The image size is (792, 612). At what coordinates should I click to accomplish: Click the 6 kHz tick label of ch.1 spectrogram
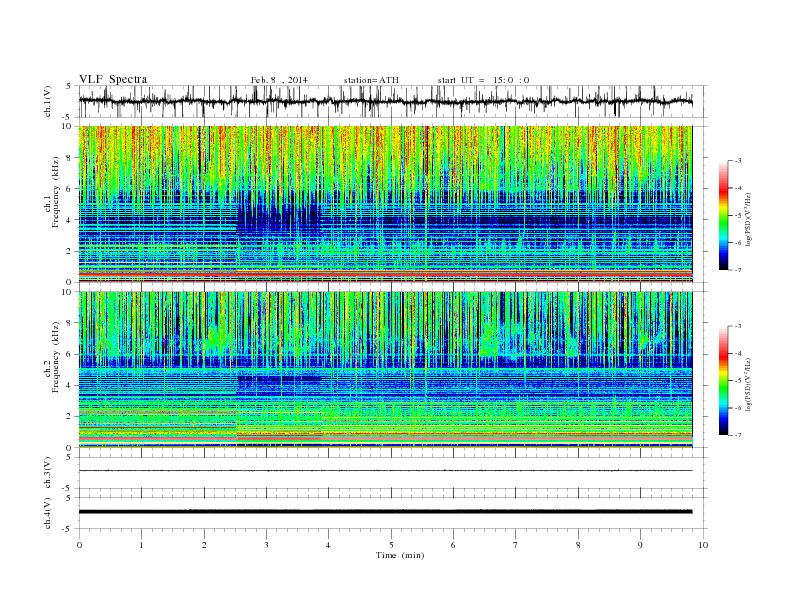[x=69, y=189]
